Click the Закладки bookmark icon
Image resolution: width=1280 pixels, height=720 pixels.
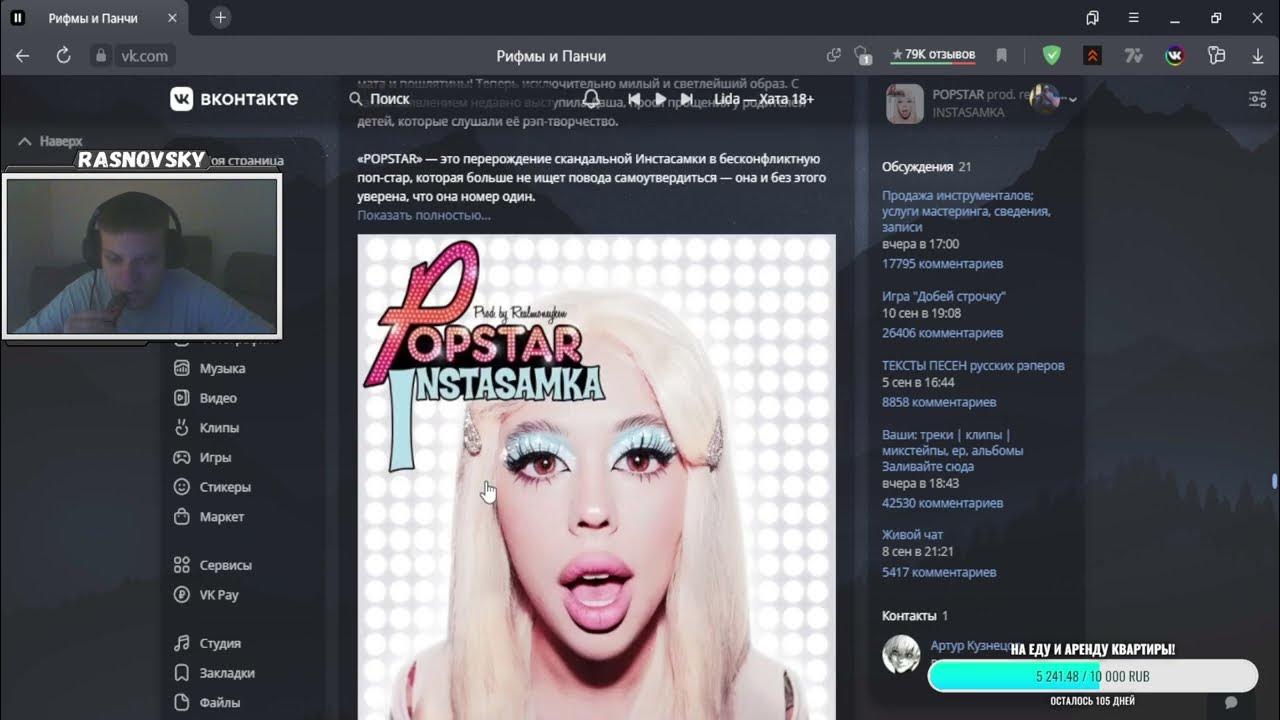[182, 673]
